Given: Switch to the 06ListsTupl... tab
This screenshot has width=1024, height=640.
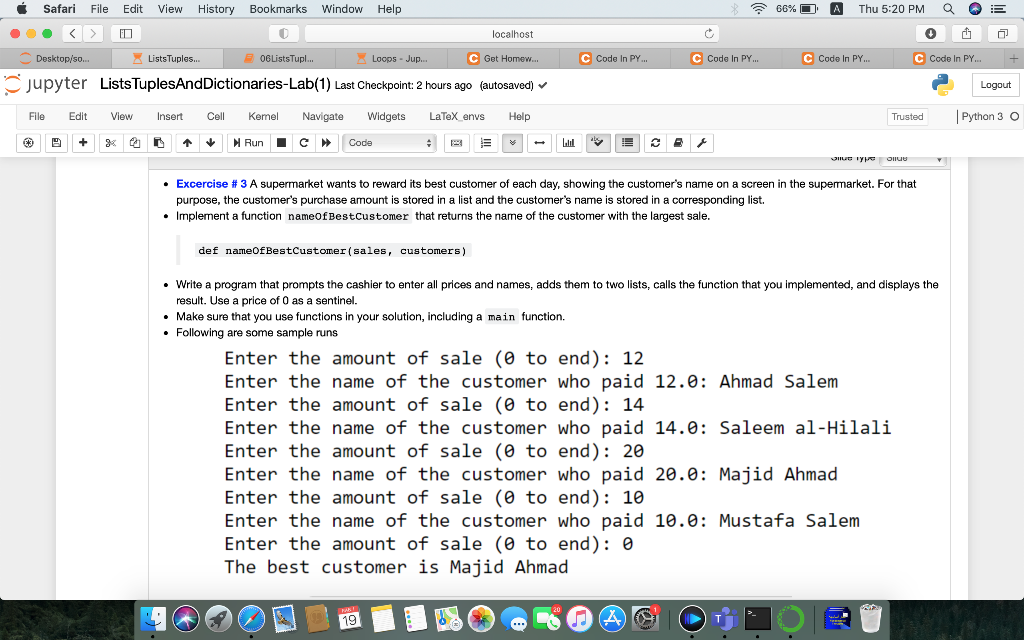Looking at the screenshot, I should pos(280,58).
